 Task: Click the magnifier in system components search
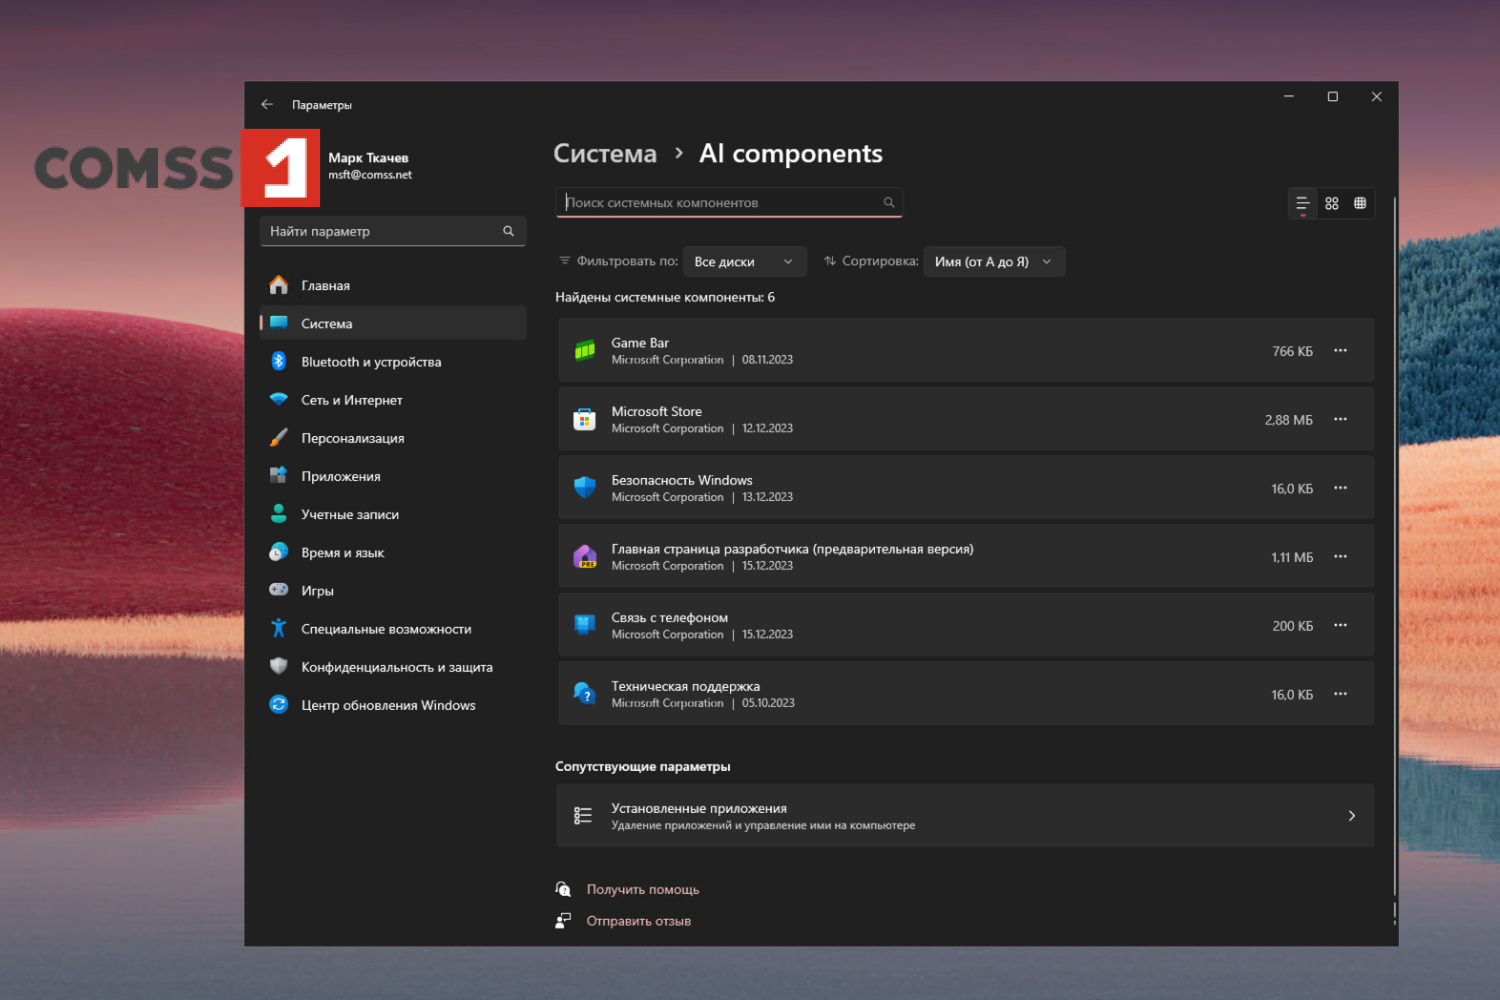(x=888, y=202)
